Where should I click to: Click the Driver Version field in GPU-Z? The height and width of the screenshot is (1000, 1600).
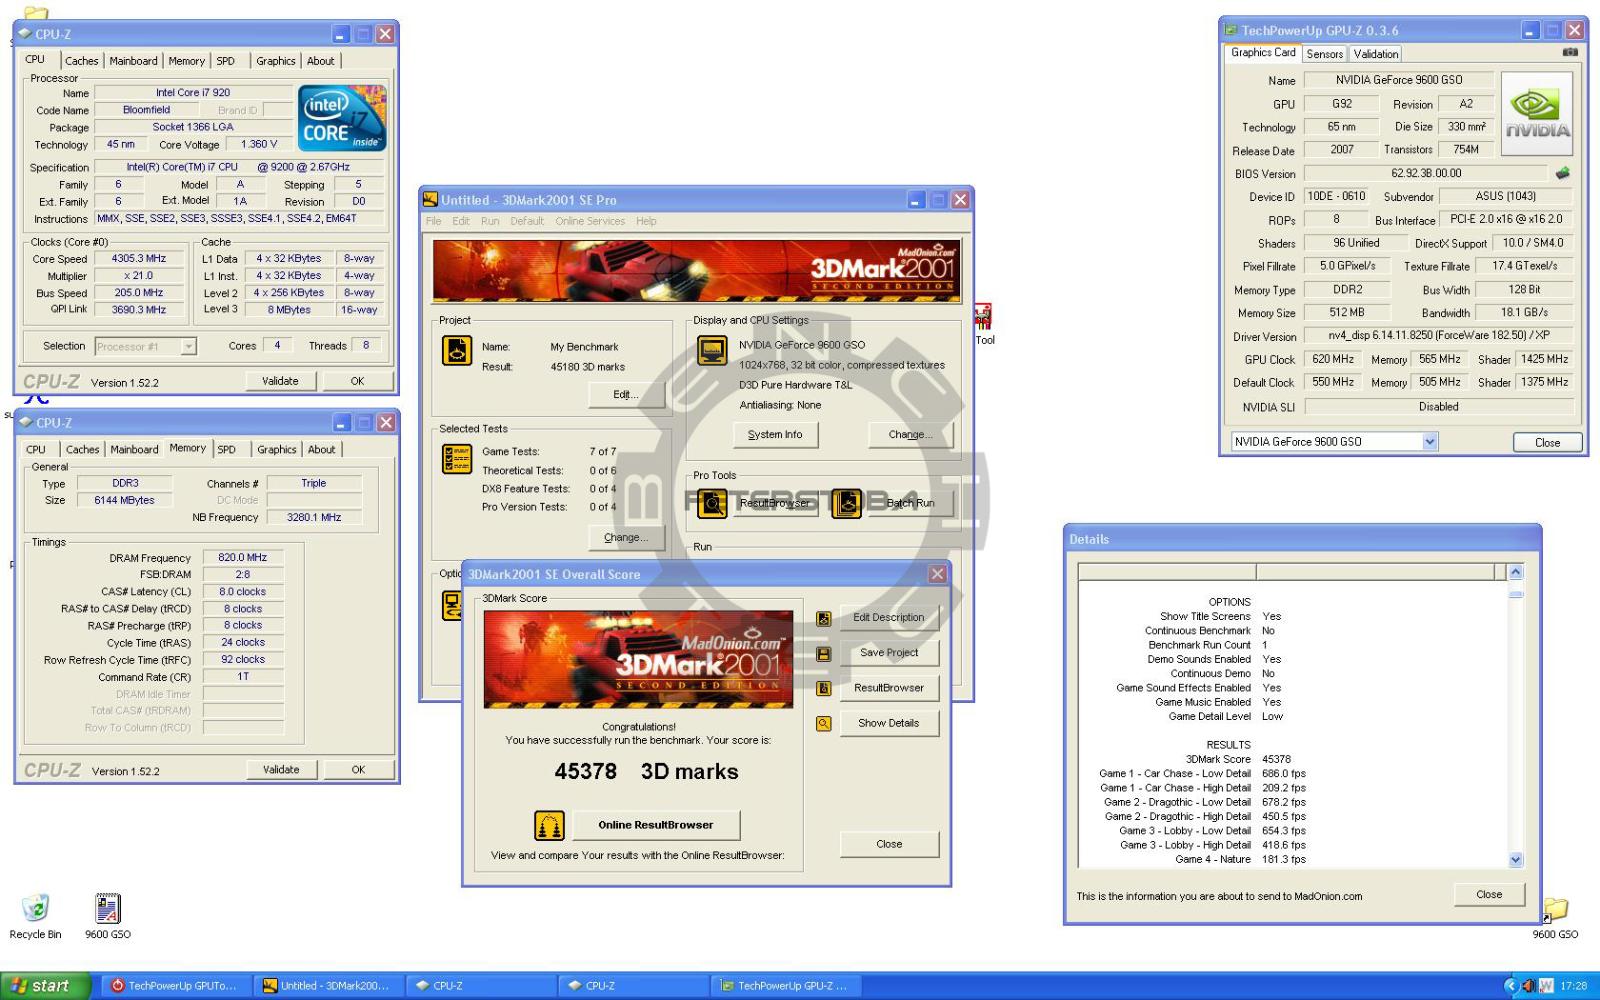(x=1439, y=336)
